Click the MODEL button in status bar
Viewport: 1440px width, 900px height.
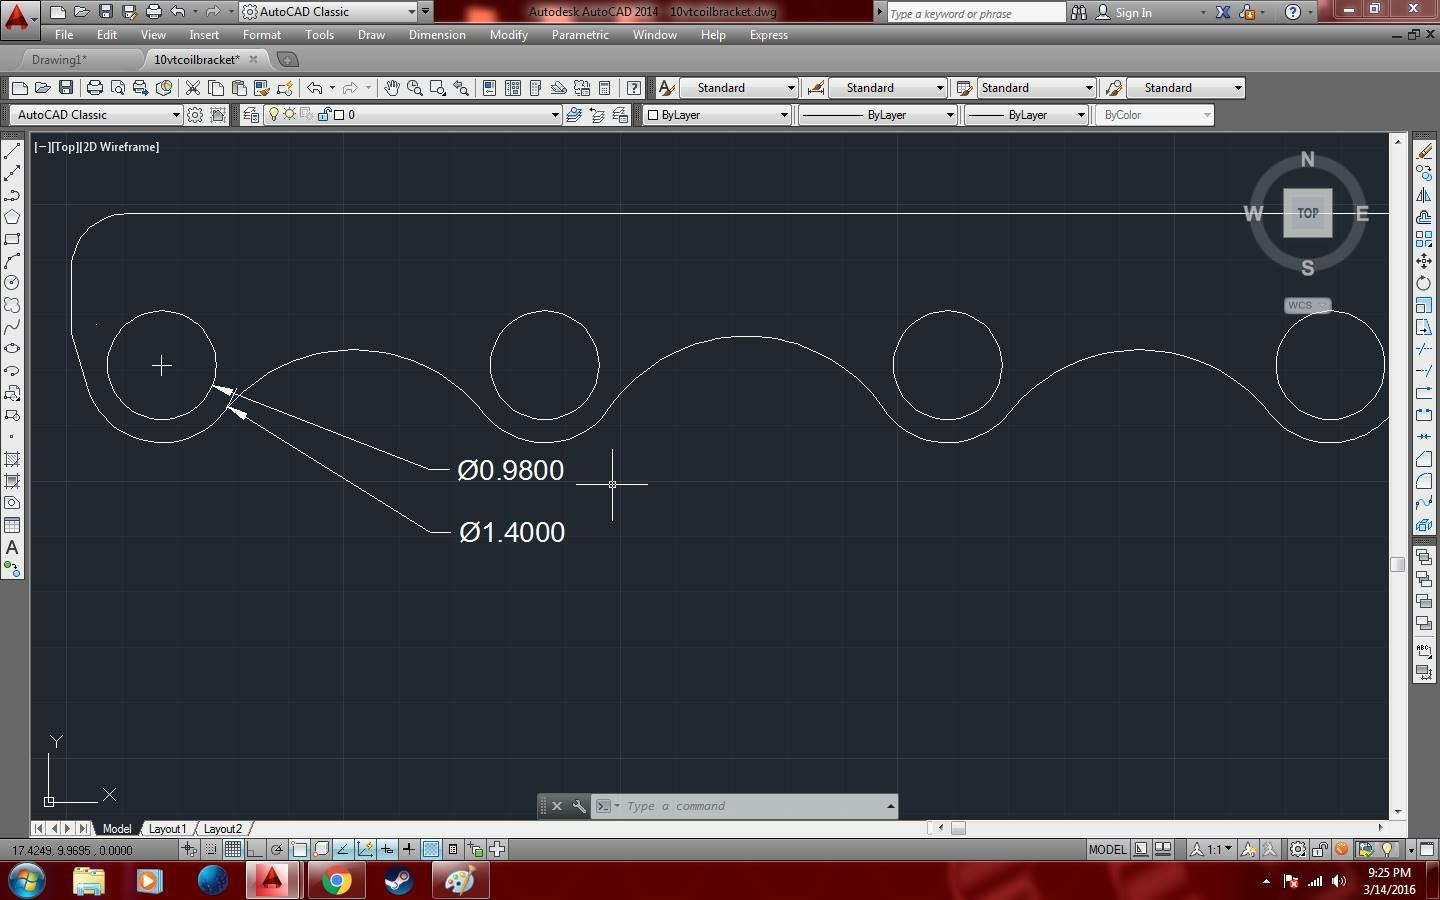[1107, 850]
